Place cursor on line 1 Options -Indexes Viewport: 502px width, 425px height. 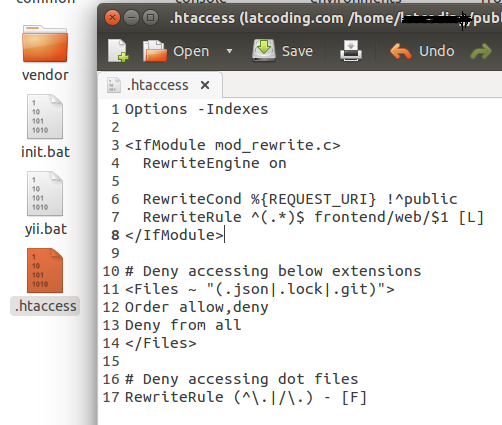[196, 109]
